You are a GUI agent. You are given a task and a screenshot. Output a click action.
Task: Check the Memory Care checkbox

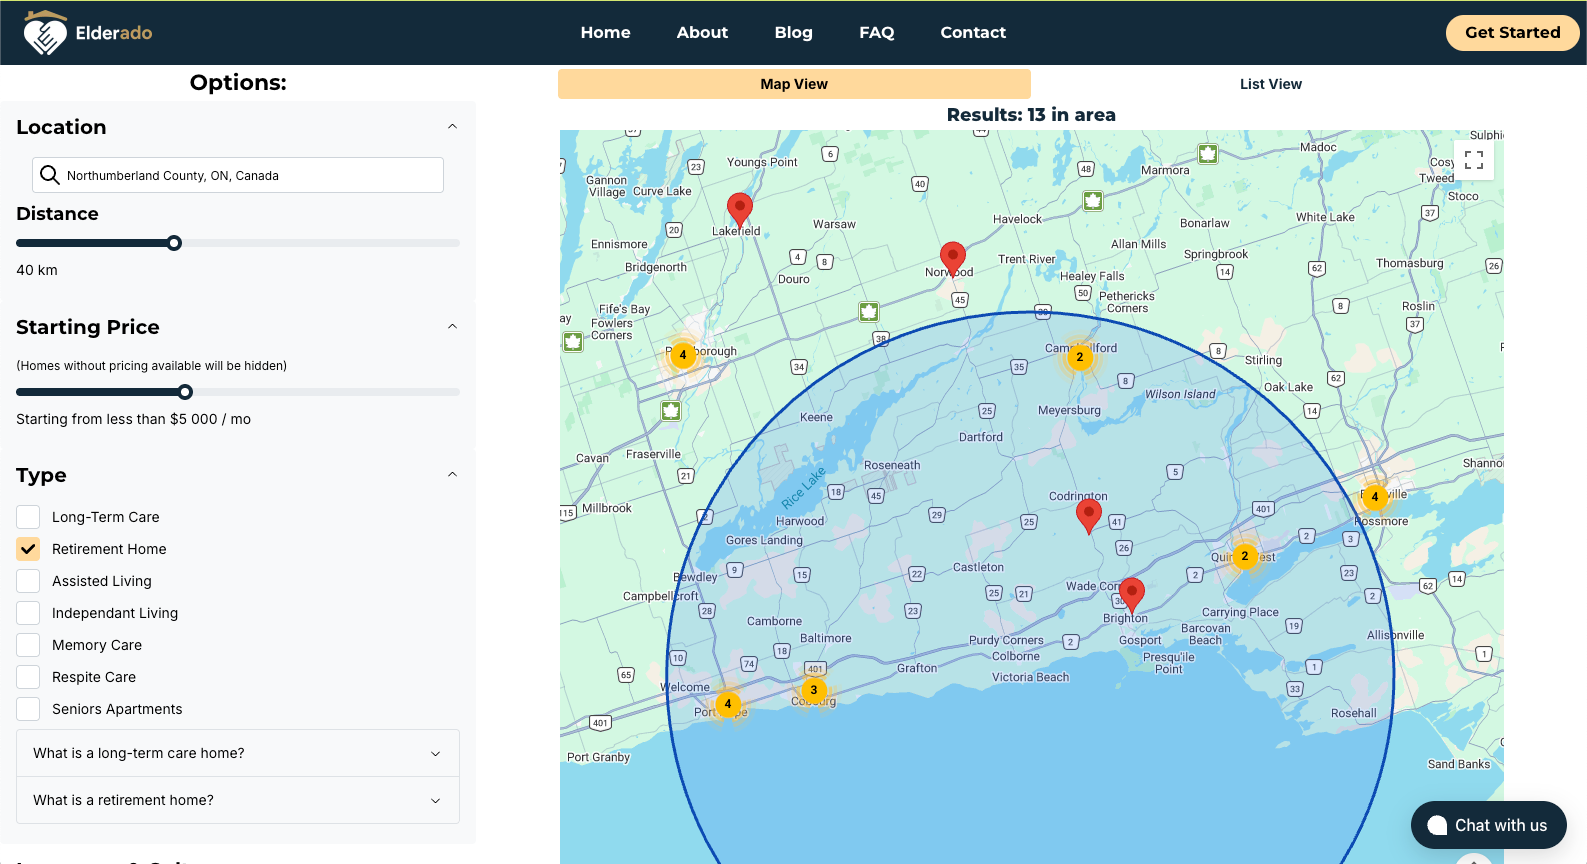point(28,645)
